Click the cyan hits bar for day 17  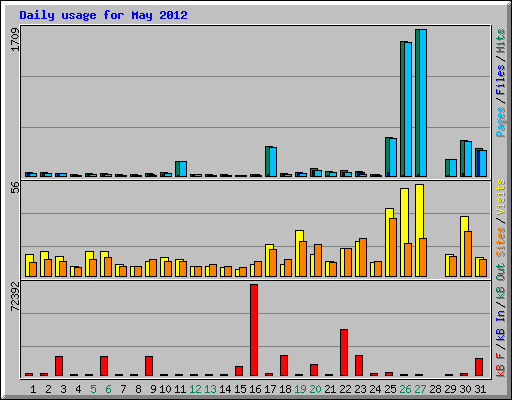[273, 162]
